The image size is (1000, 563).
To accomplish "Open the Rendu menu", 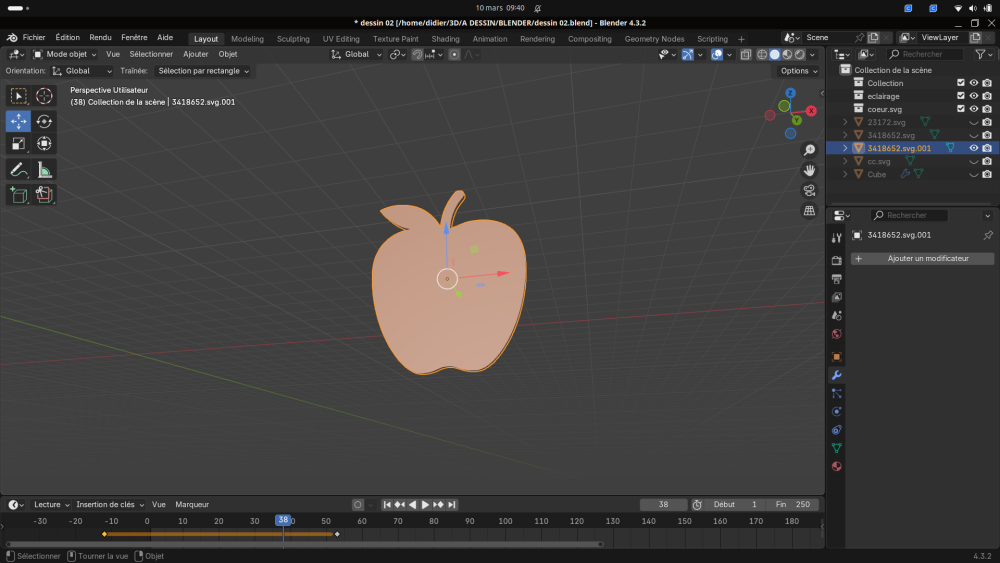I will [100, 37].
